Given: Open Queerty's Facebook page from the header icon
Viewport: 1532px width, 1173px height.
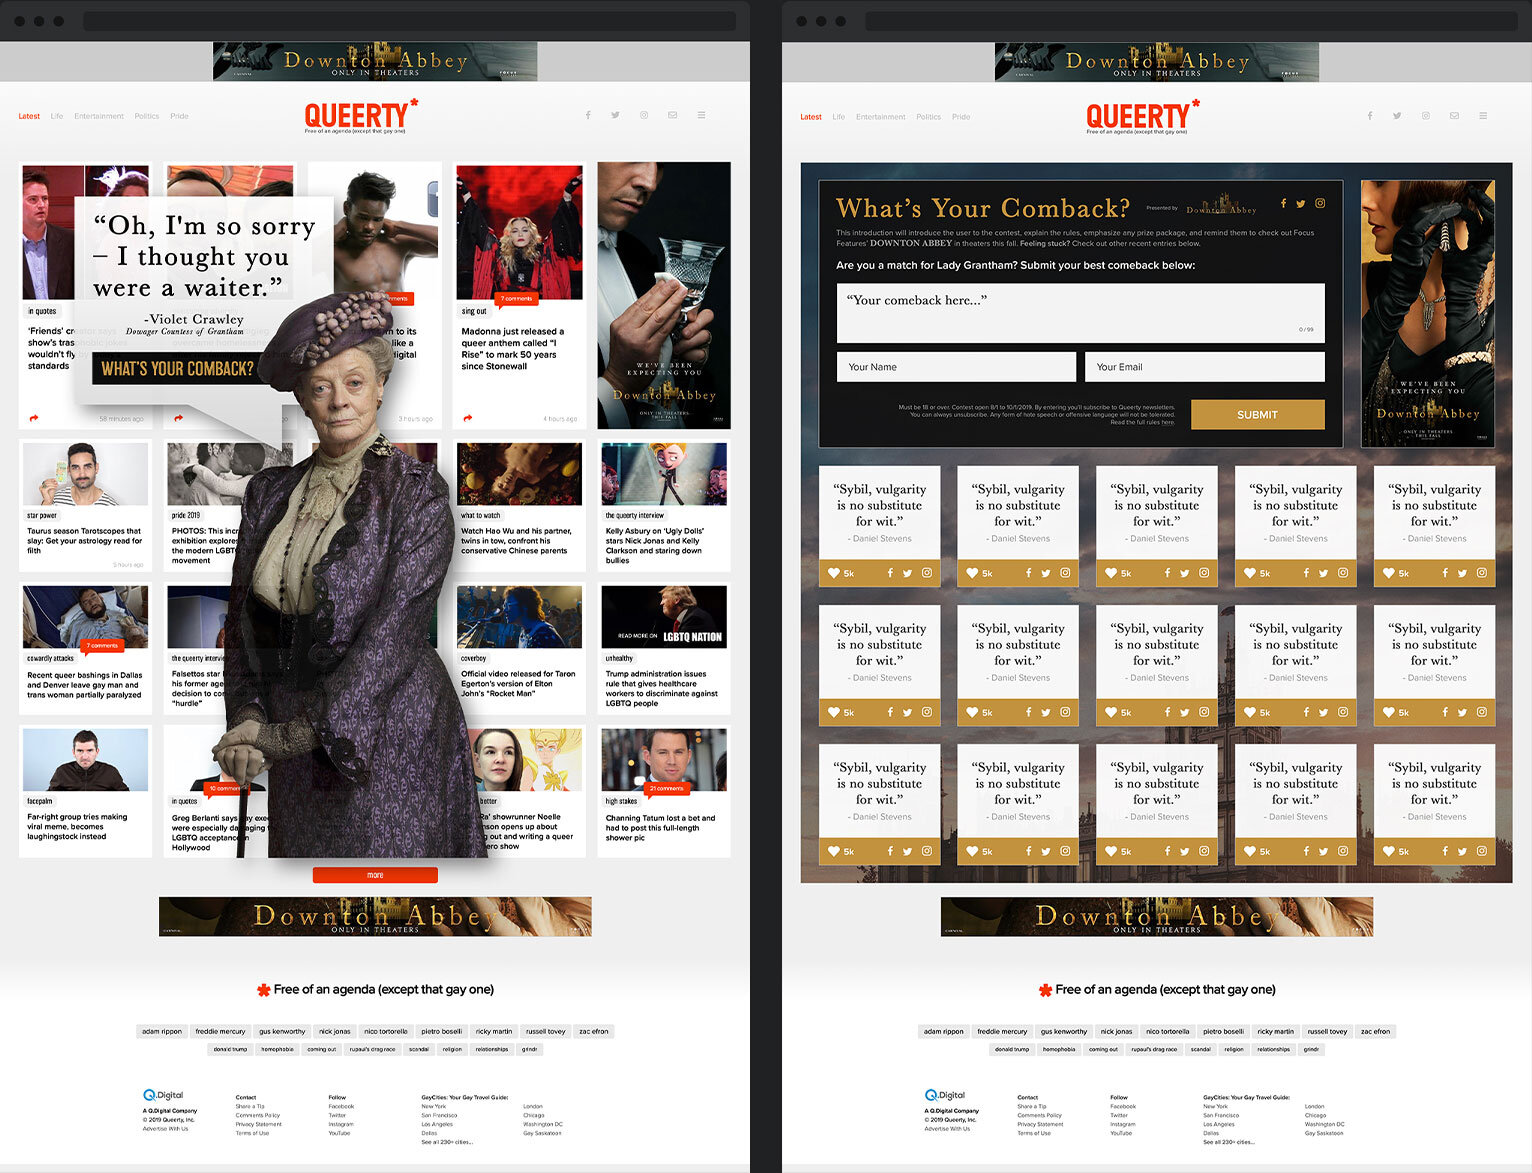Looking at the screenshot, I should click(x=588, y=115).
